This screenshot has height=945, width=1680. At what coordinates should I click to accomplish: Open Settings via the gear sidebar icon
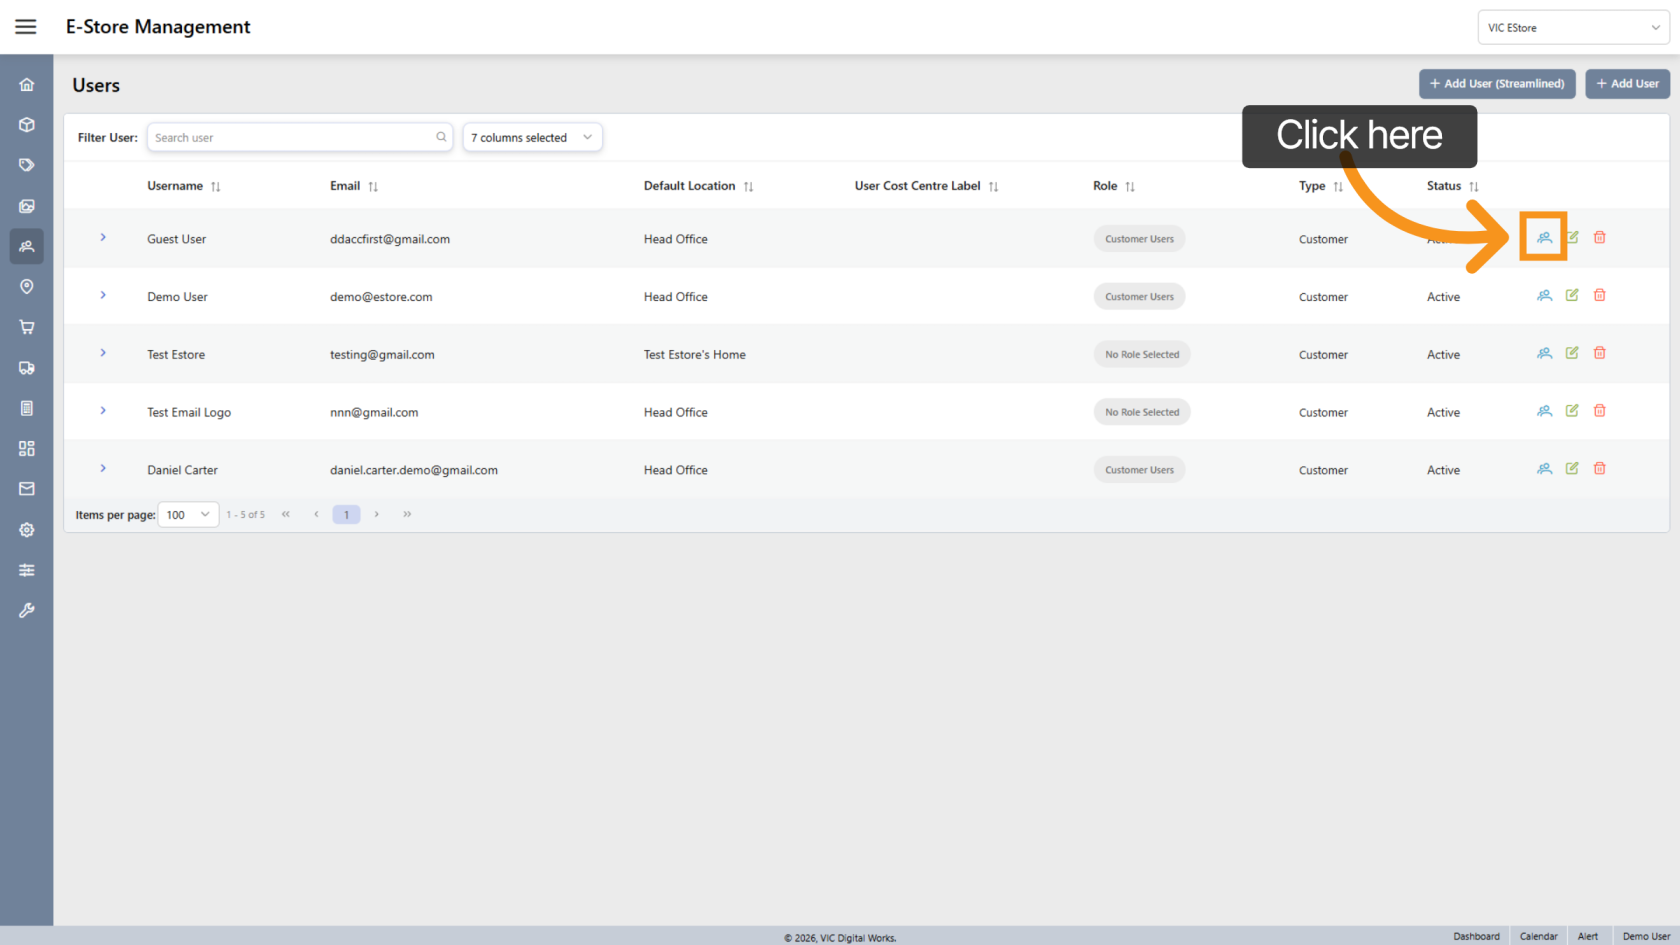coord(26,530)
